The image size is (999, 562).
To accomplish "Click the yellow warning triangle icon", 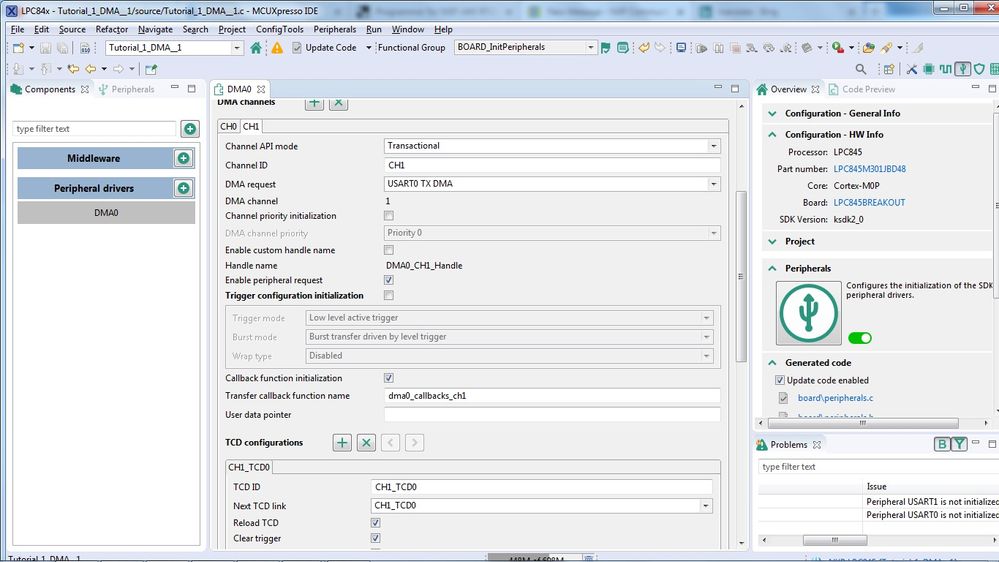I will click(x=277, y=48).
